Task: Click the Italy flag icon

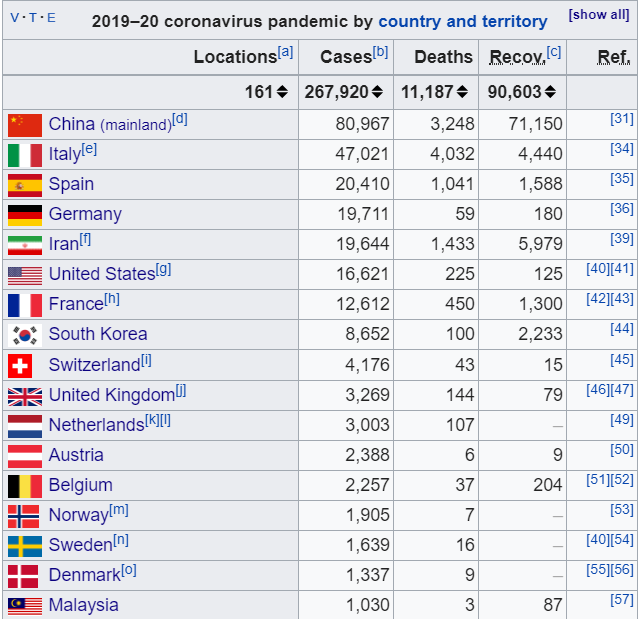Action: tap(25, 155)
